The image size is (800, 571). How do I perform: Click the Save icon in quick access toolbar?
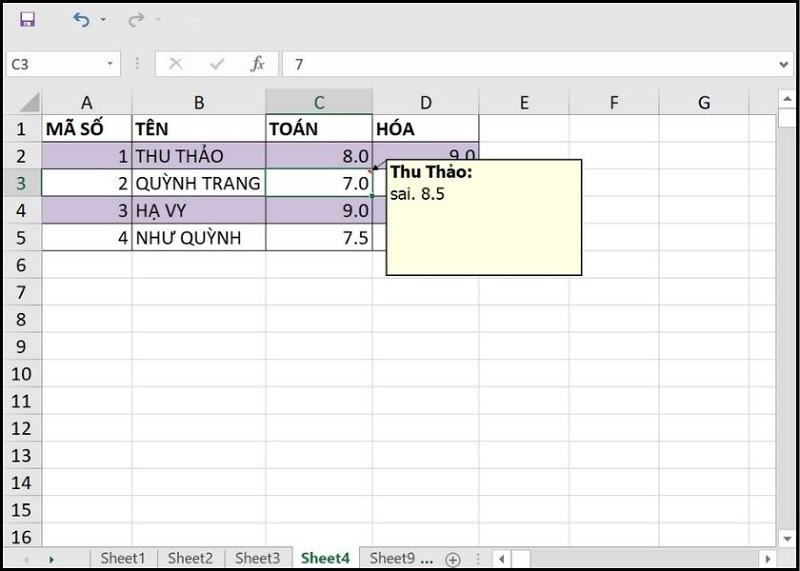pyautogui.click(x=27, y=20)
